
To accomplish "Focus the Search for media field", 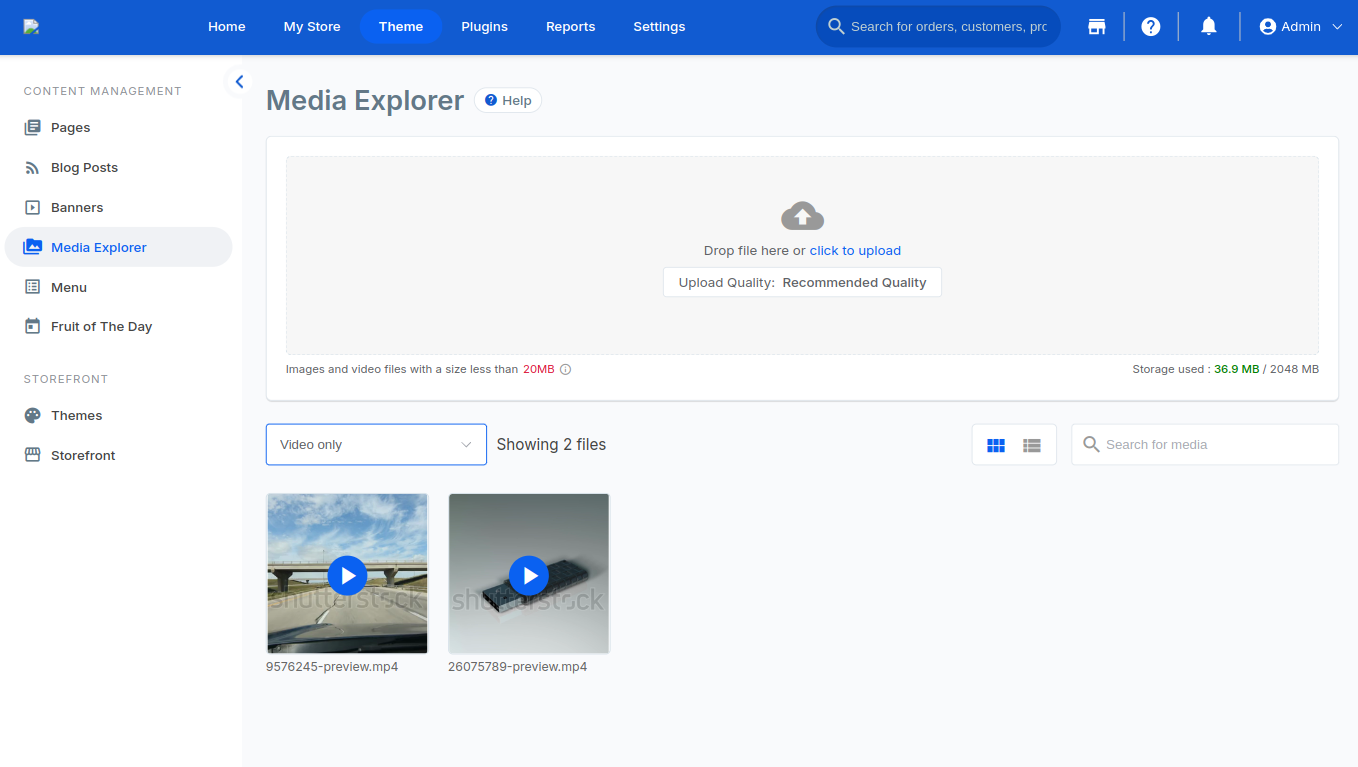I will 1205,444.
